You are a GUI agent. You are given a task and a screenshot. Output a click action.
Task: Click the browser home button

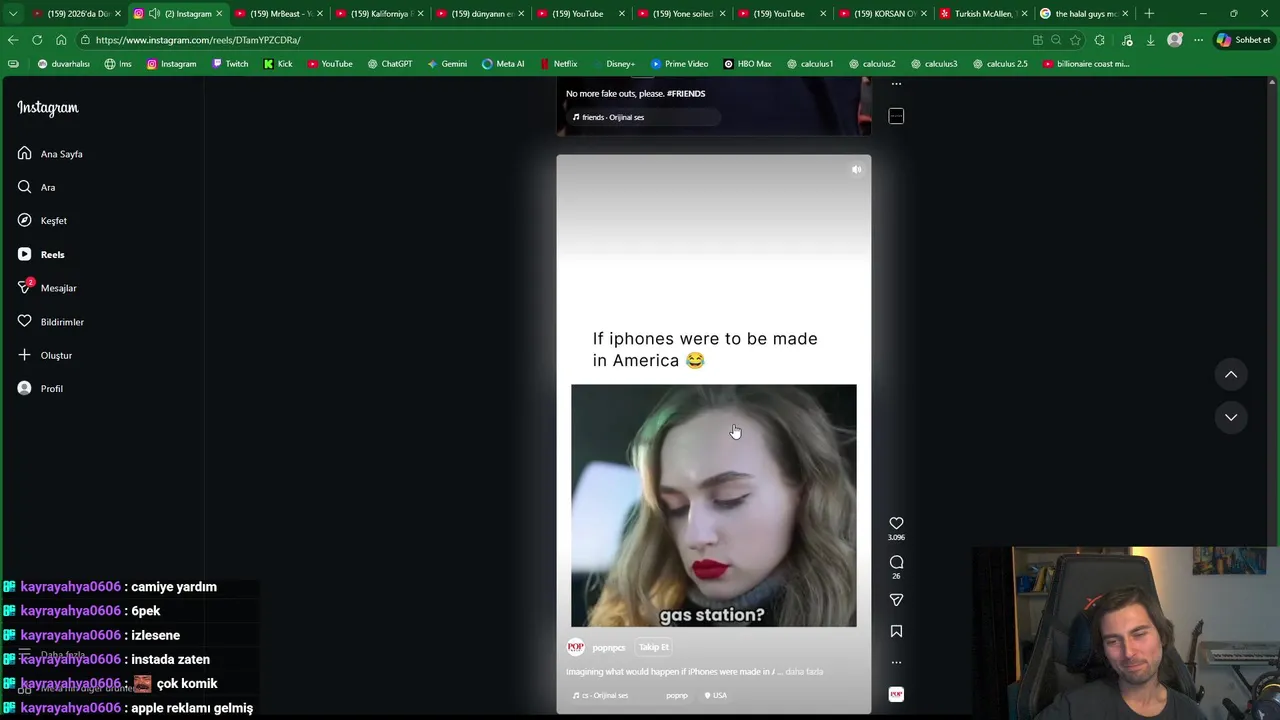click(61, 40)
